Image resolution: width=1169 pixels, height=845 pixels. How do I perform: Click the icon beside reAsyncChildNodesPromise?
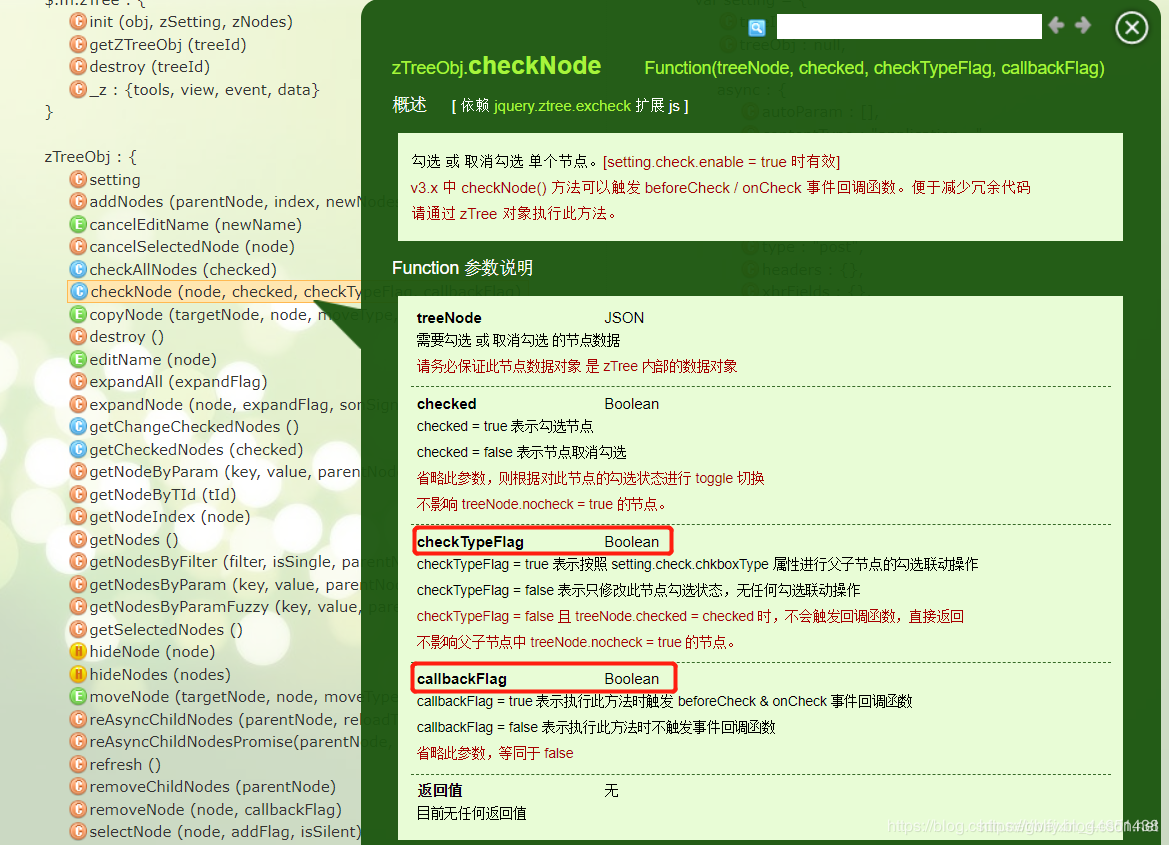[x=78, y=742]
